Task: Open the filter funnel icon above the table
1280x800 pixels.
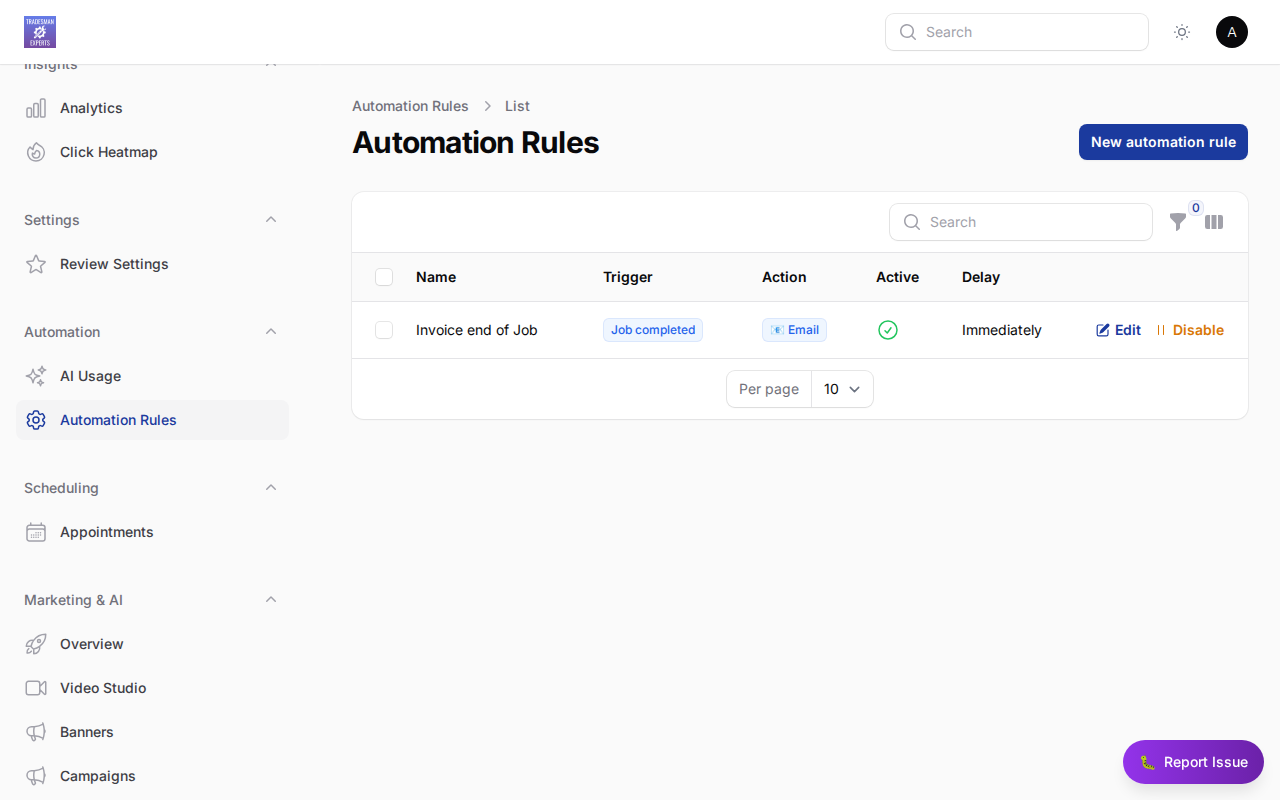Action: click(x=1179, y=222)
